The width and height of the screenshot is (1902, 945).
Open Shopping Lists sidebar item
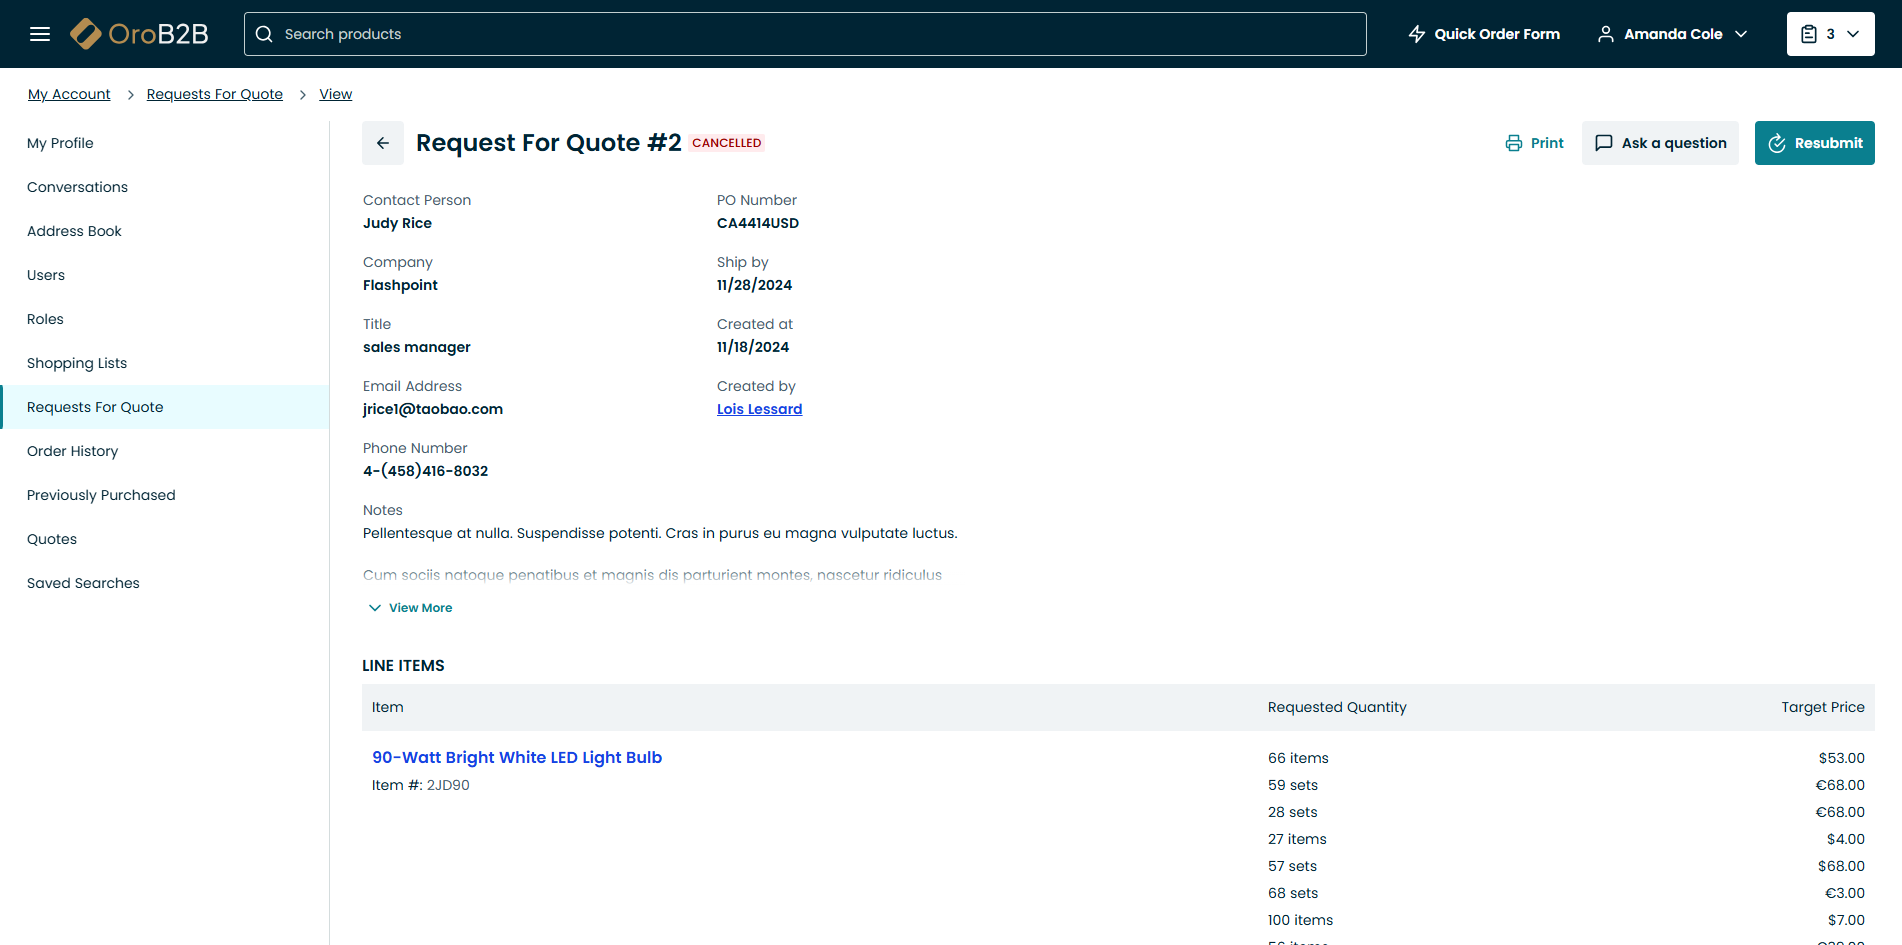[77, 363]
